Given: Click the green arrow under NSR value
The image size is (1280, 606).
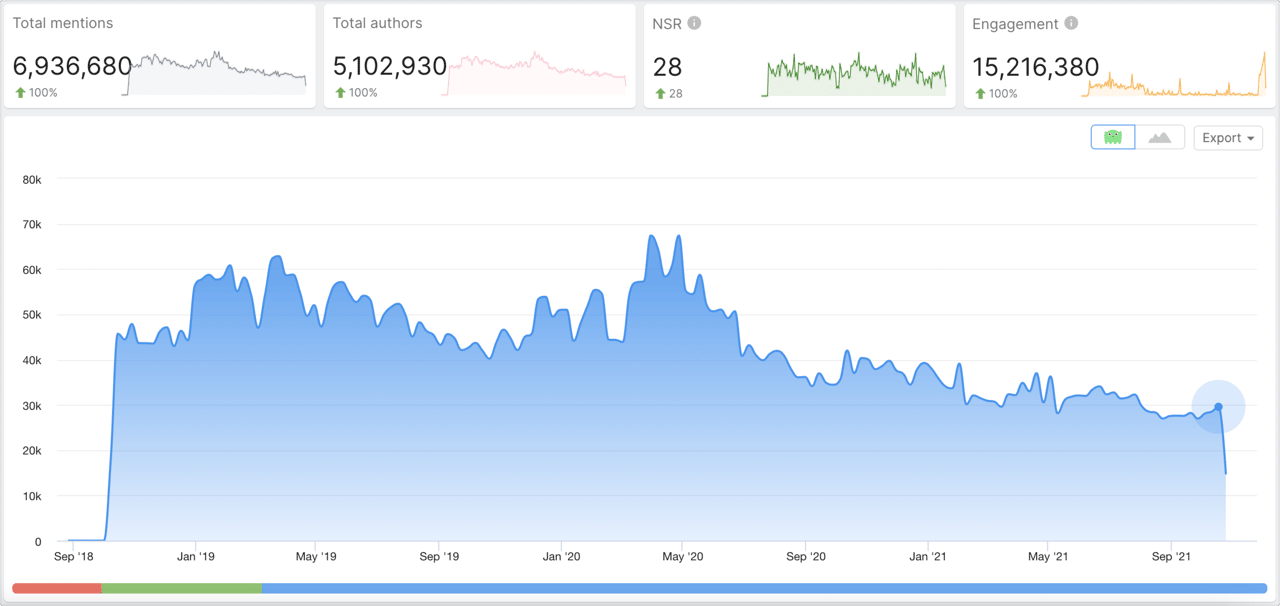Looking at the screenshot, I should (660, 94).
